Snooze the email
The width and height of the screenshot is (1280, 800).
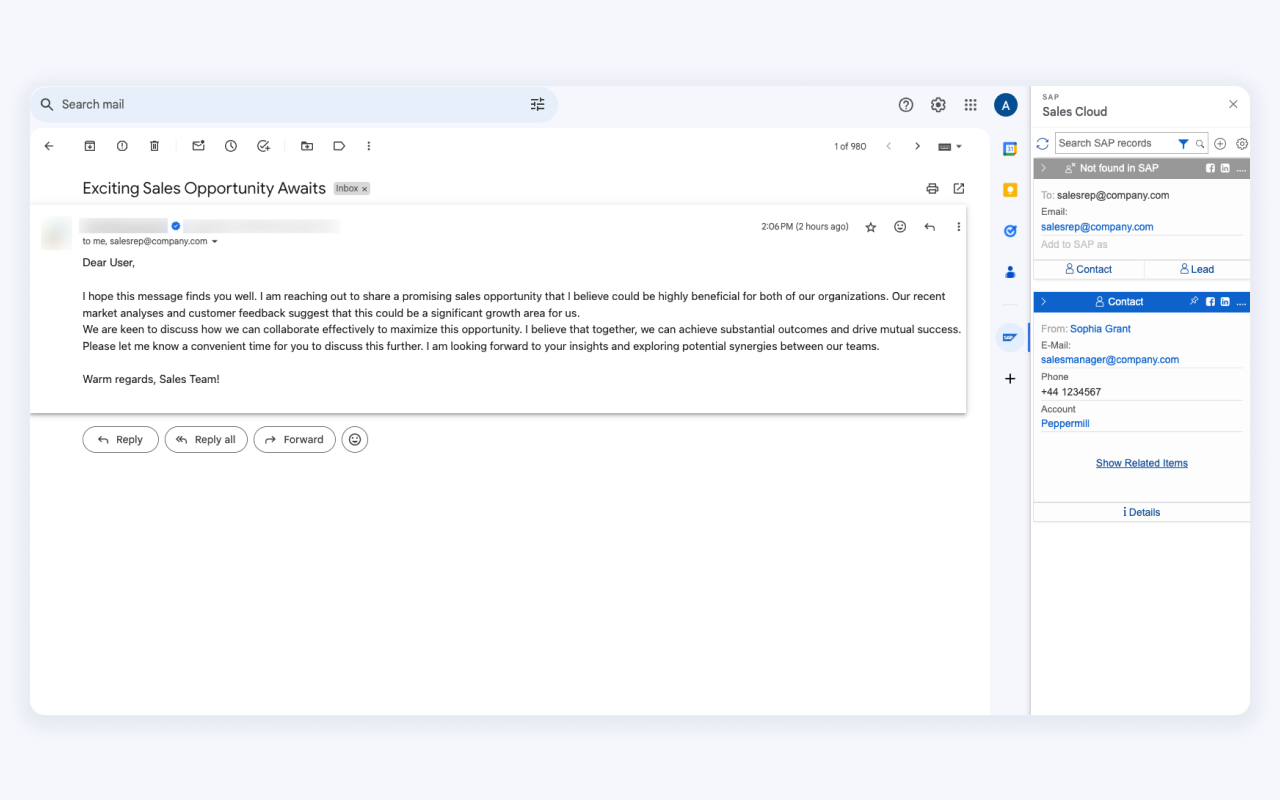coord(230,145)
